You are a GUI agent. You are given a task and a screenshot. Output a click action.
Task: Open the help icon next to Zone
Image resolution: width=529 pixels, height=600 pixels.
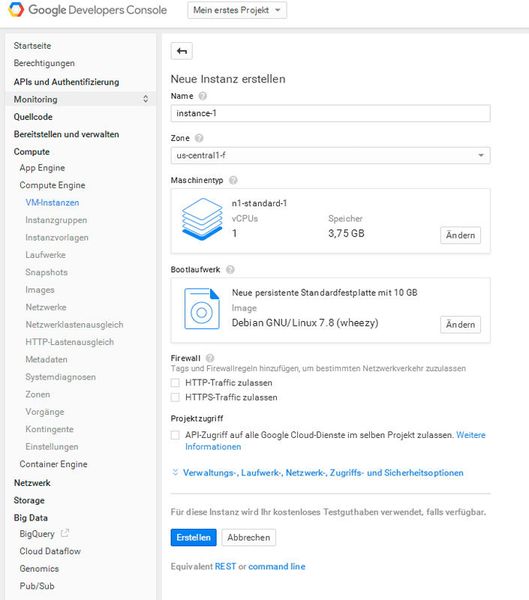click(x=199, y=138)
